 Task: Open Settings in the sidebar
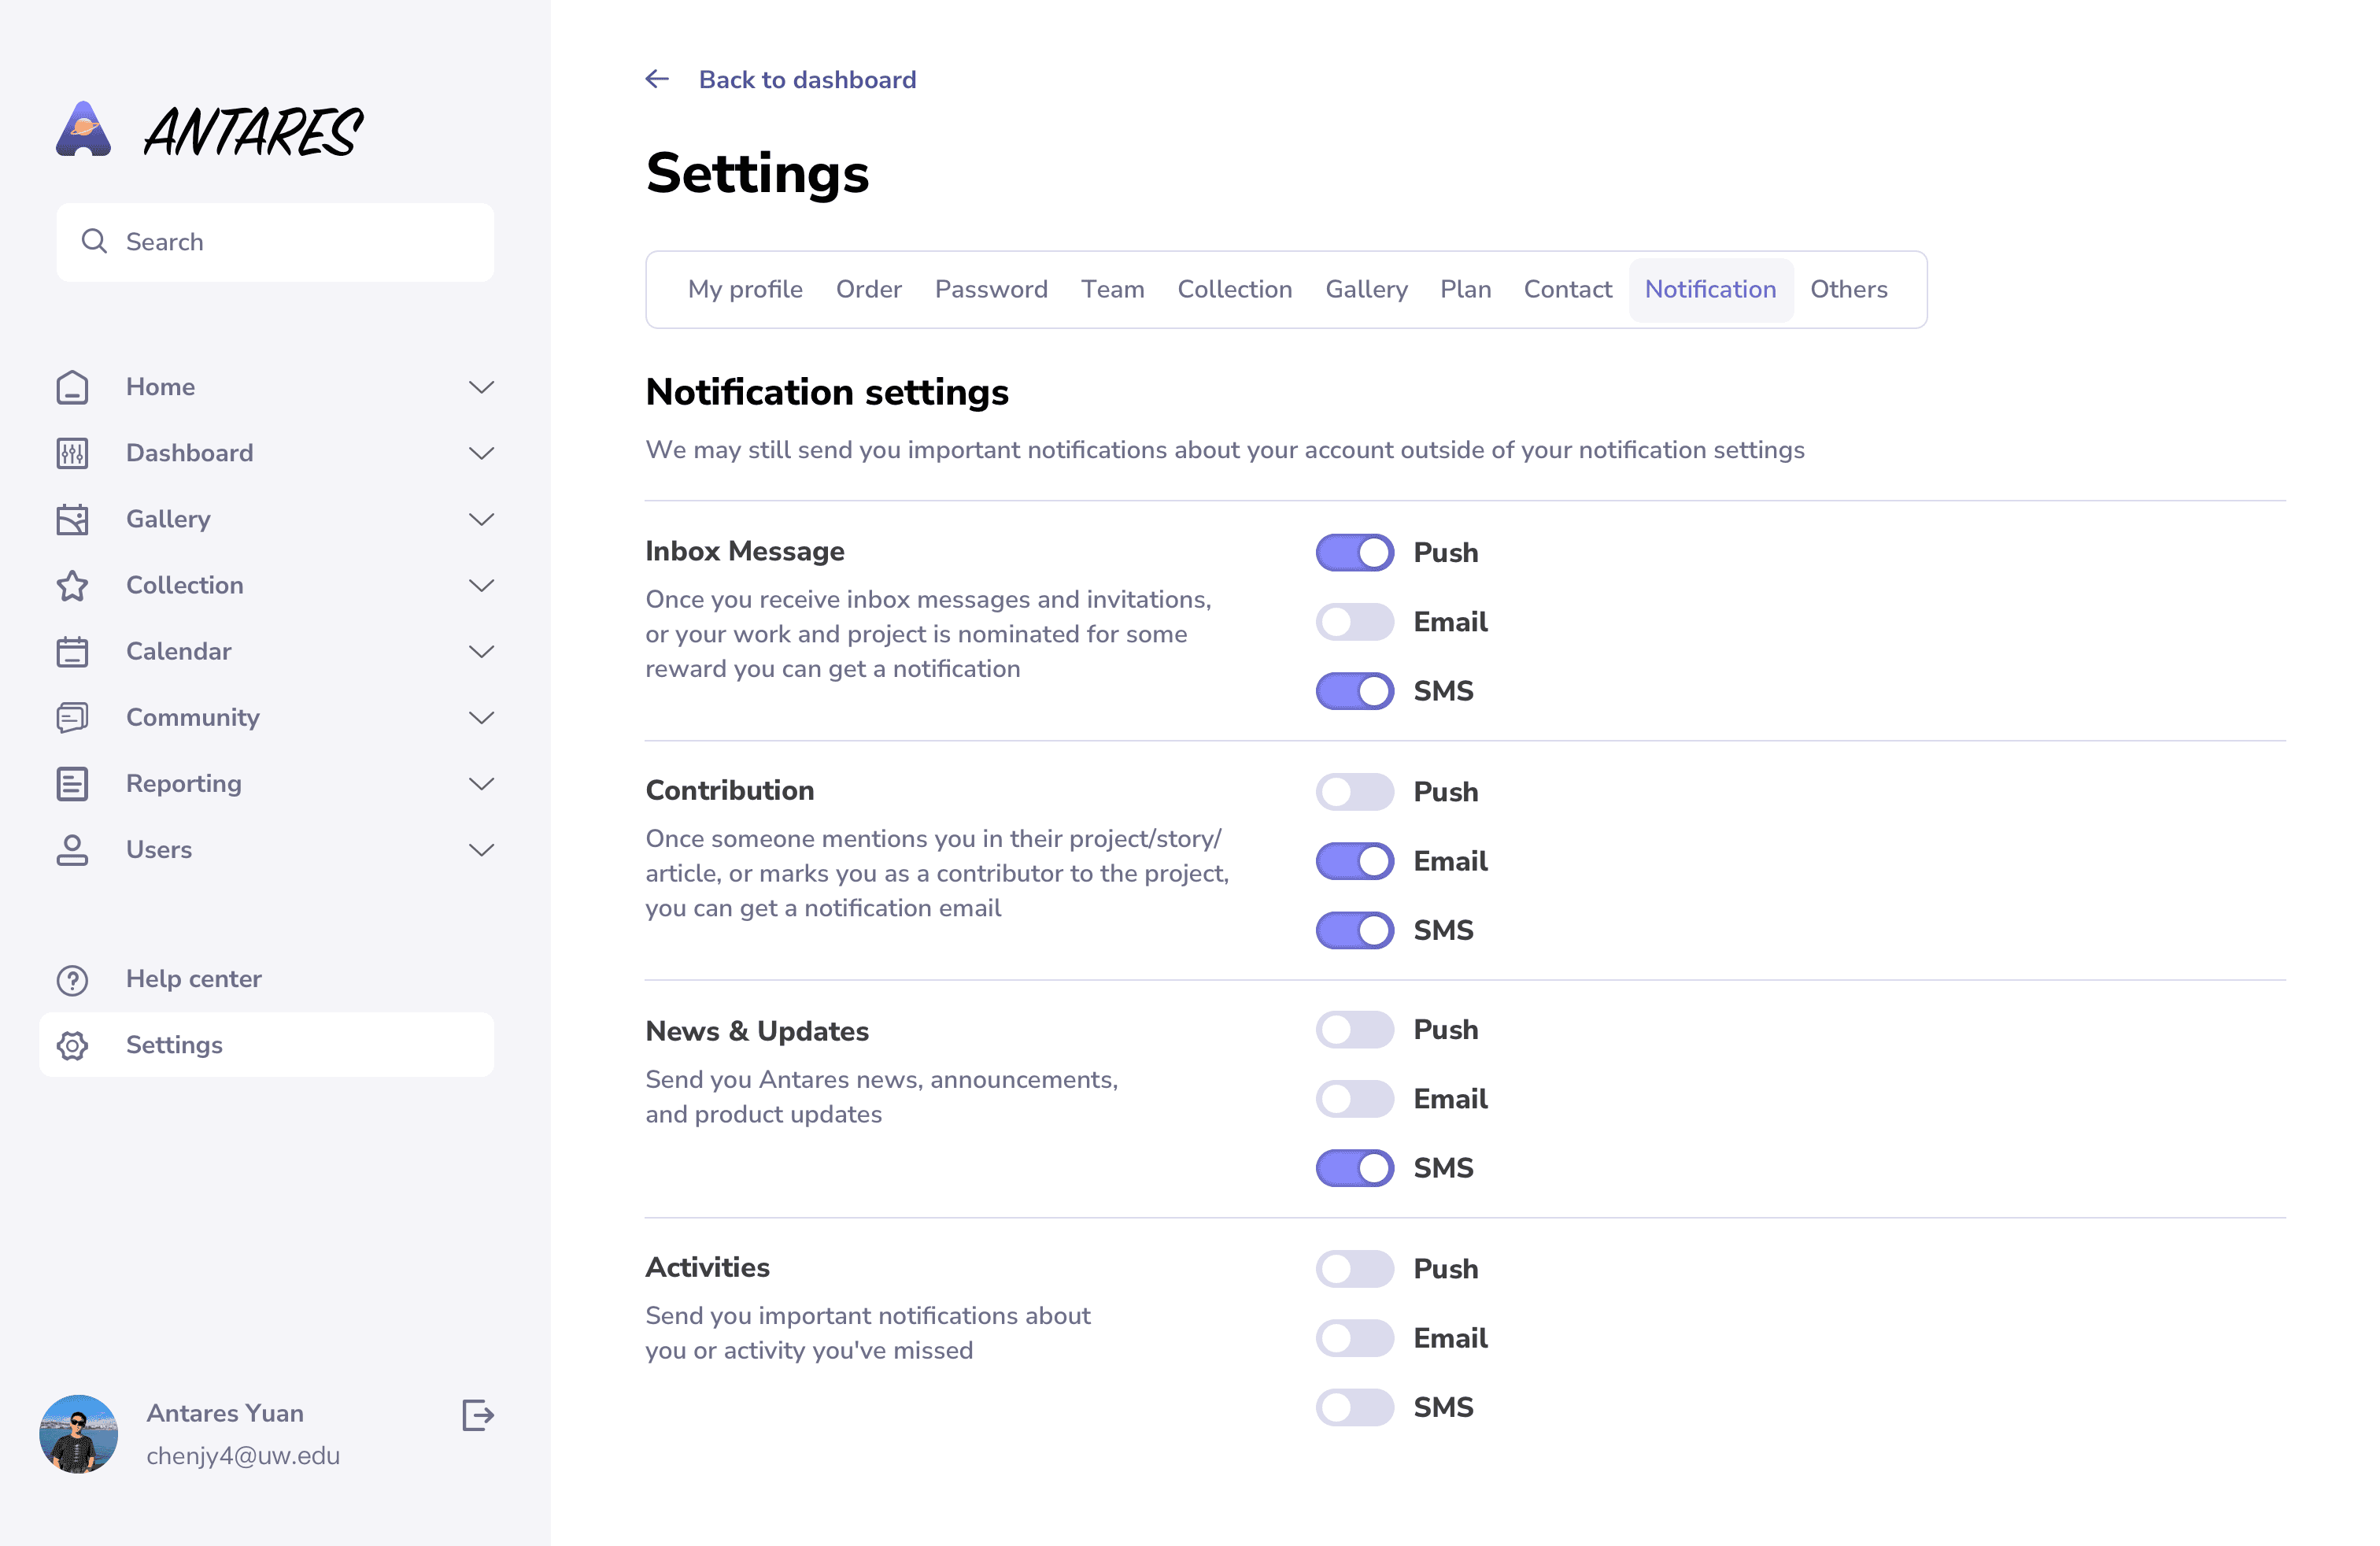point(174,1044)
